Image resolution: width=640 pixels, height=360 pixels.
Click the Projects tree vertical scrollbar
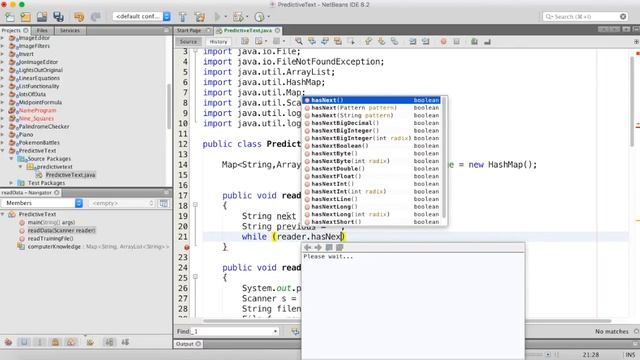[169, 106]
